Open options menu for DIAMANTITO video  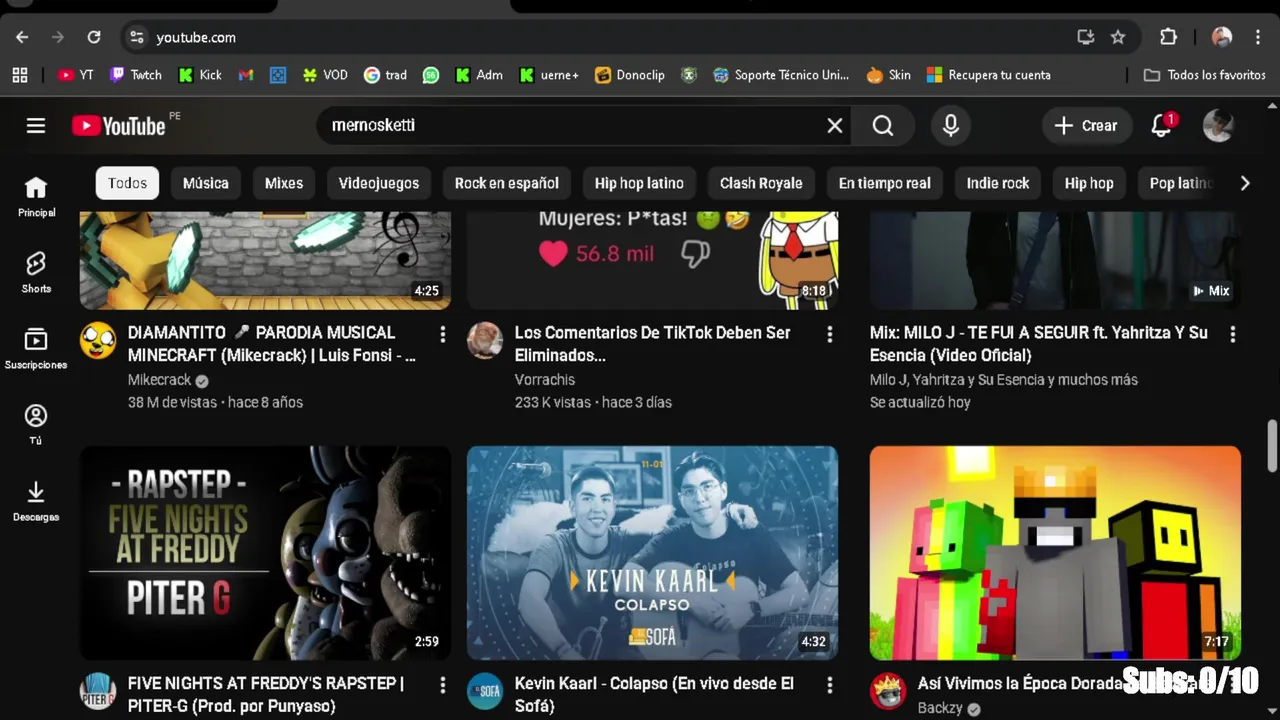click(x=442, y=334)
